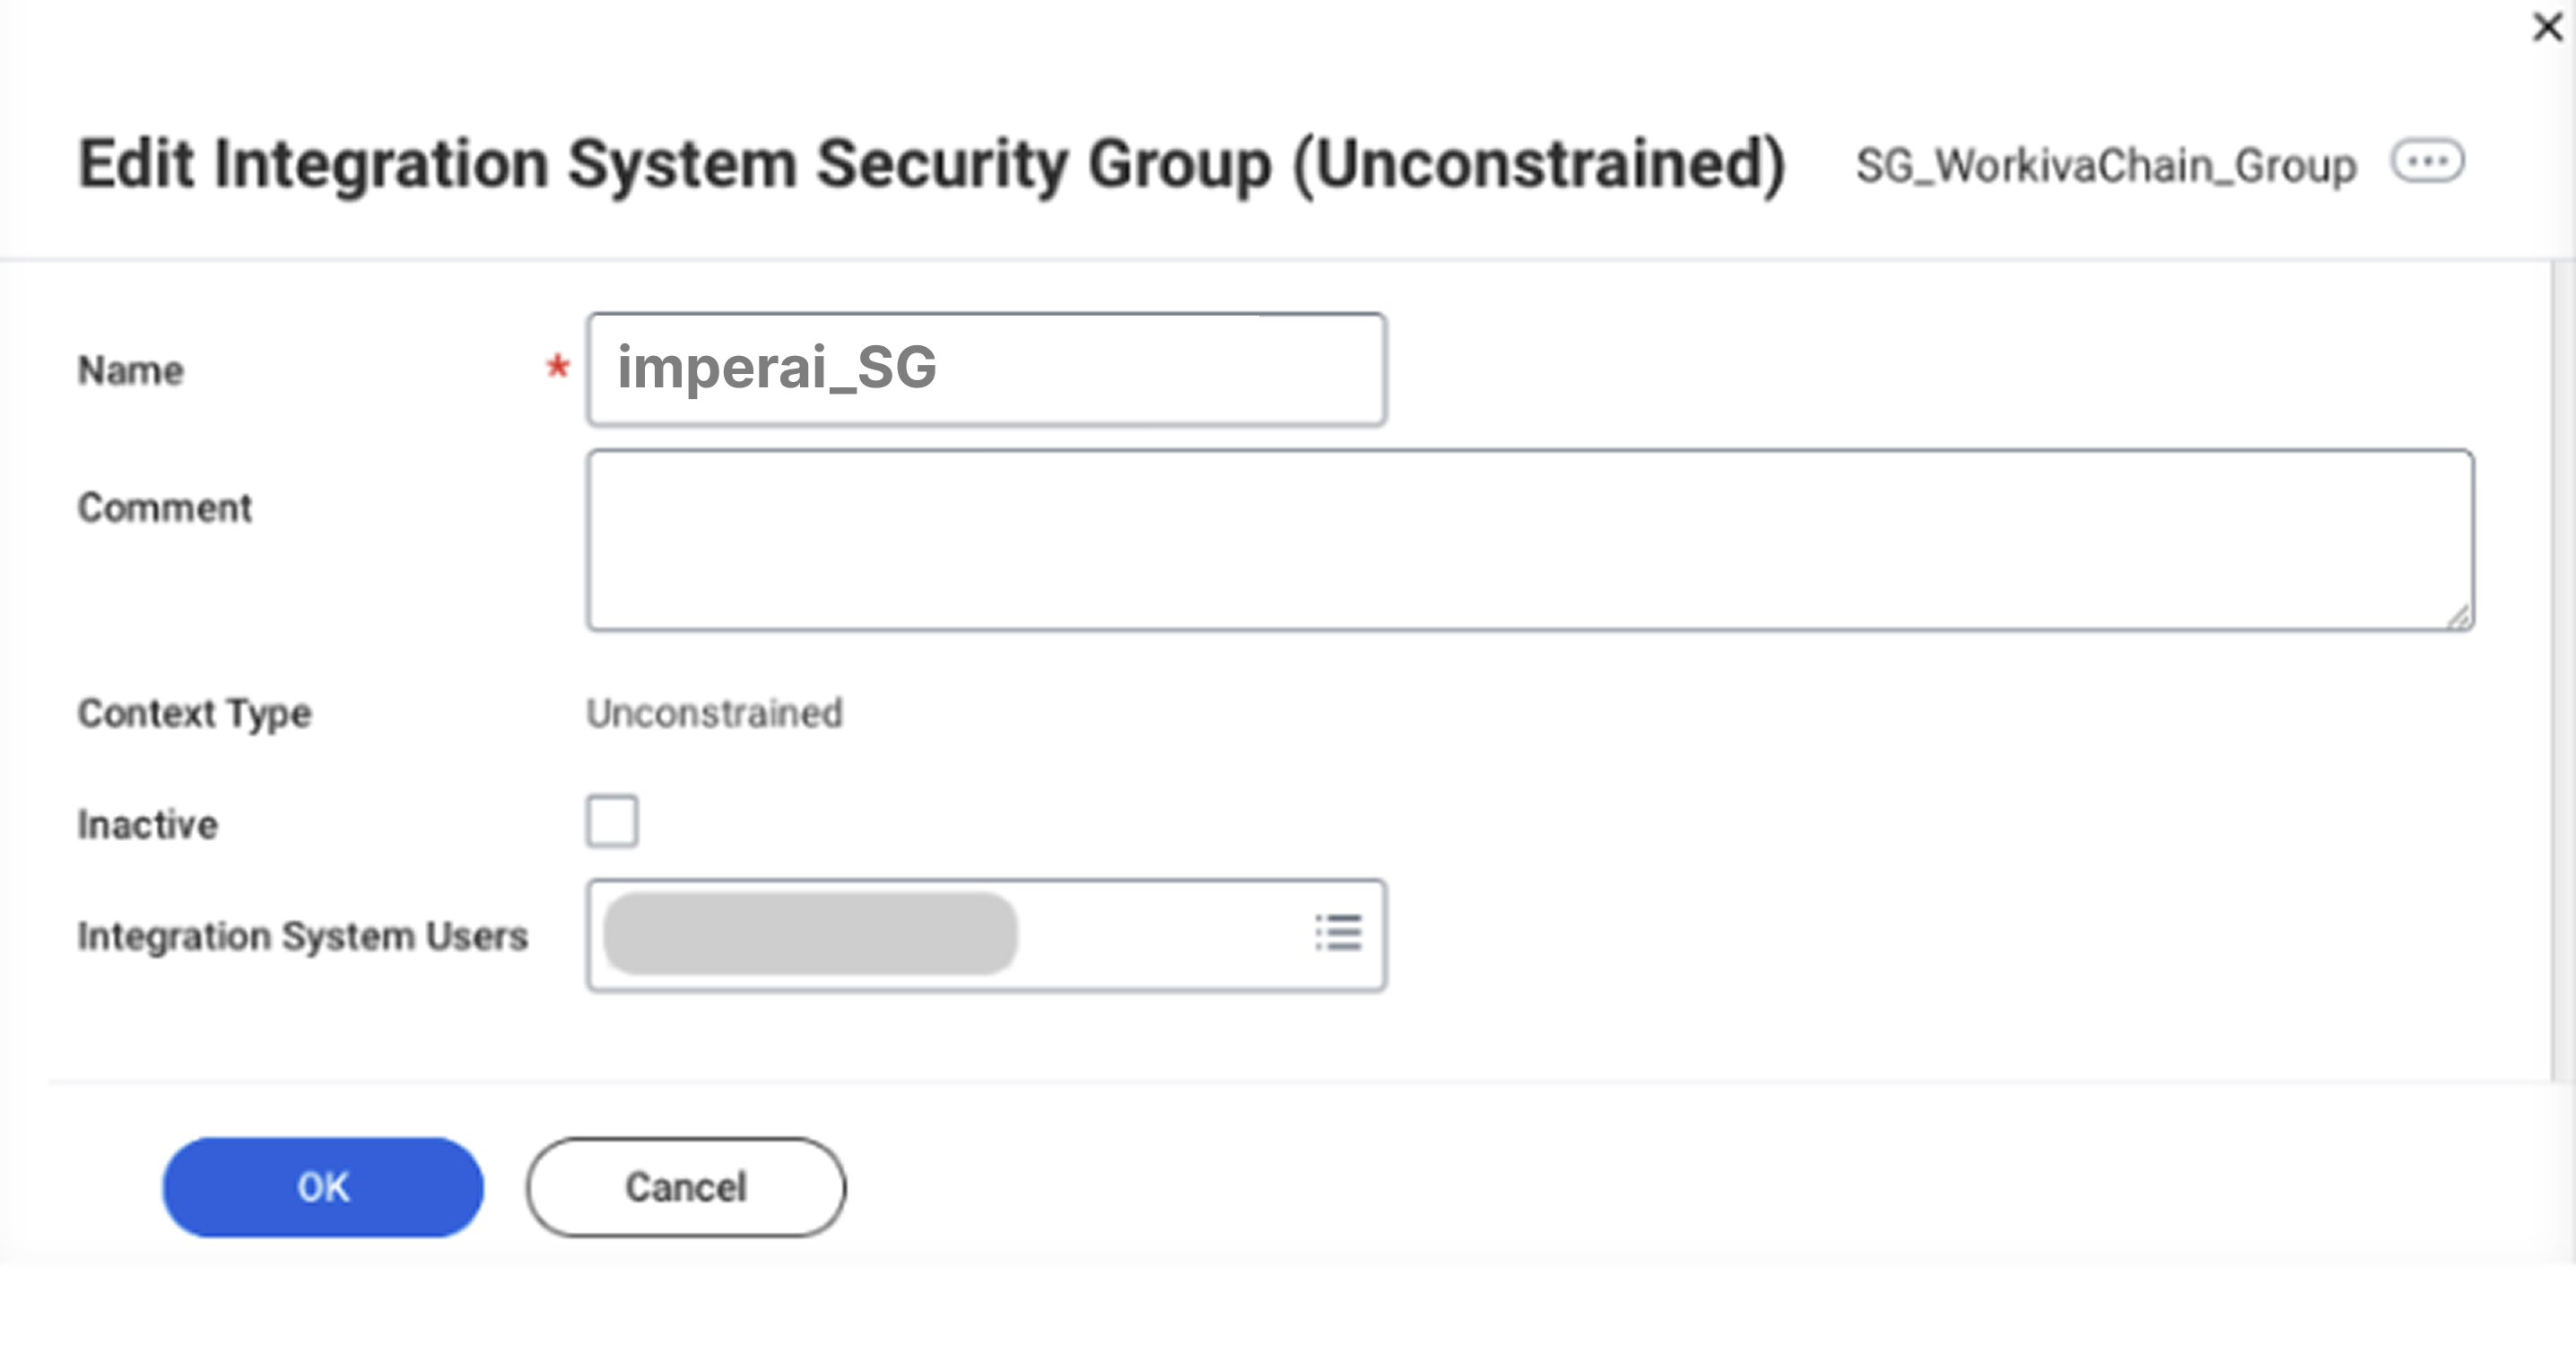Click the Context Type label
2576x1363 pixels.
[x=195, y=713]
